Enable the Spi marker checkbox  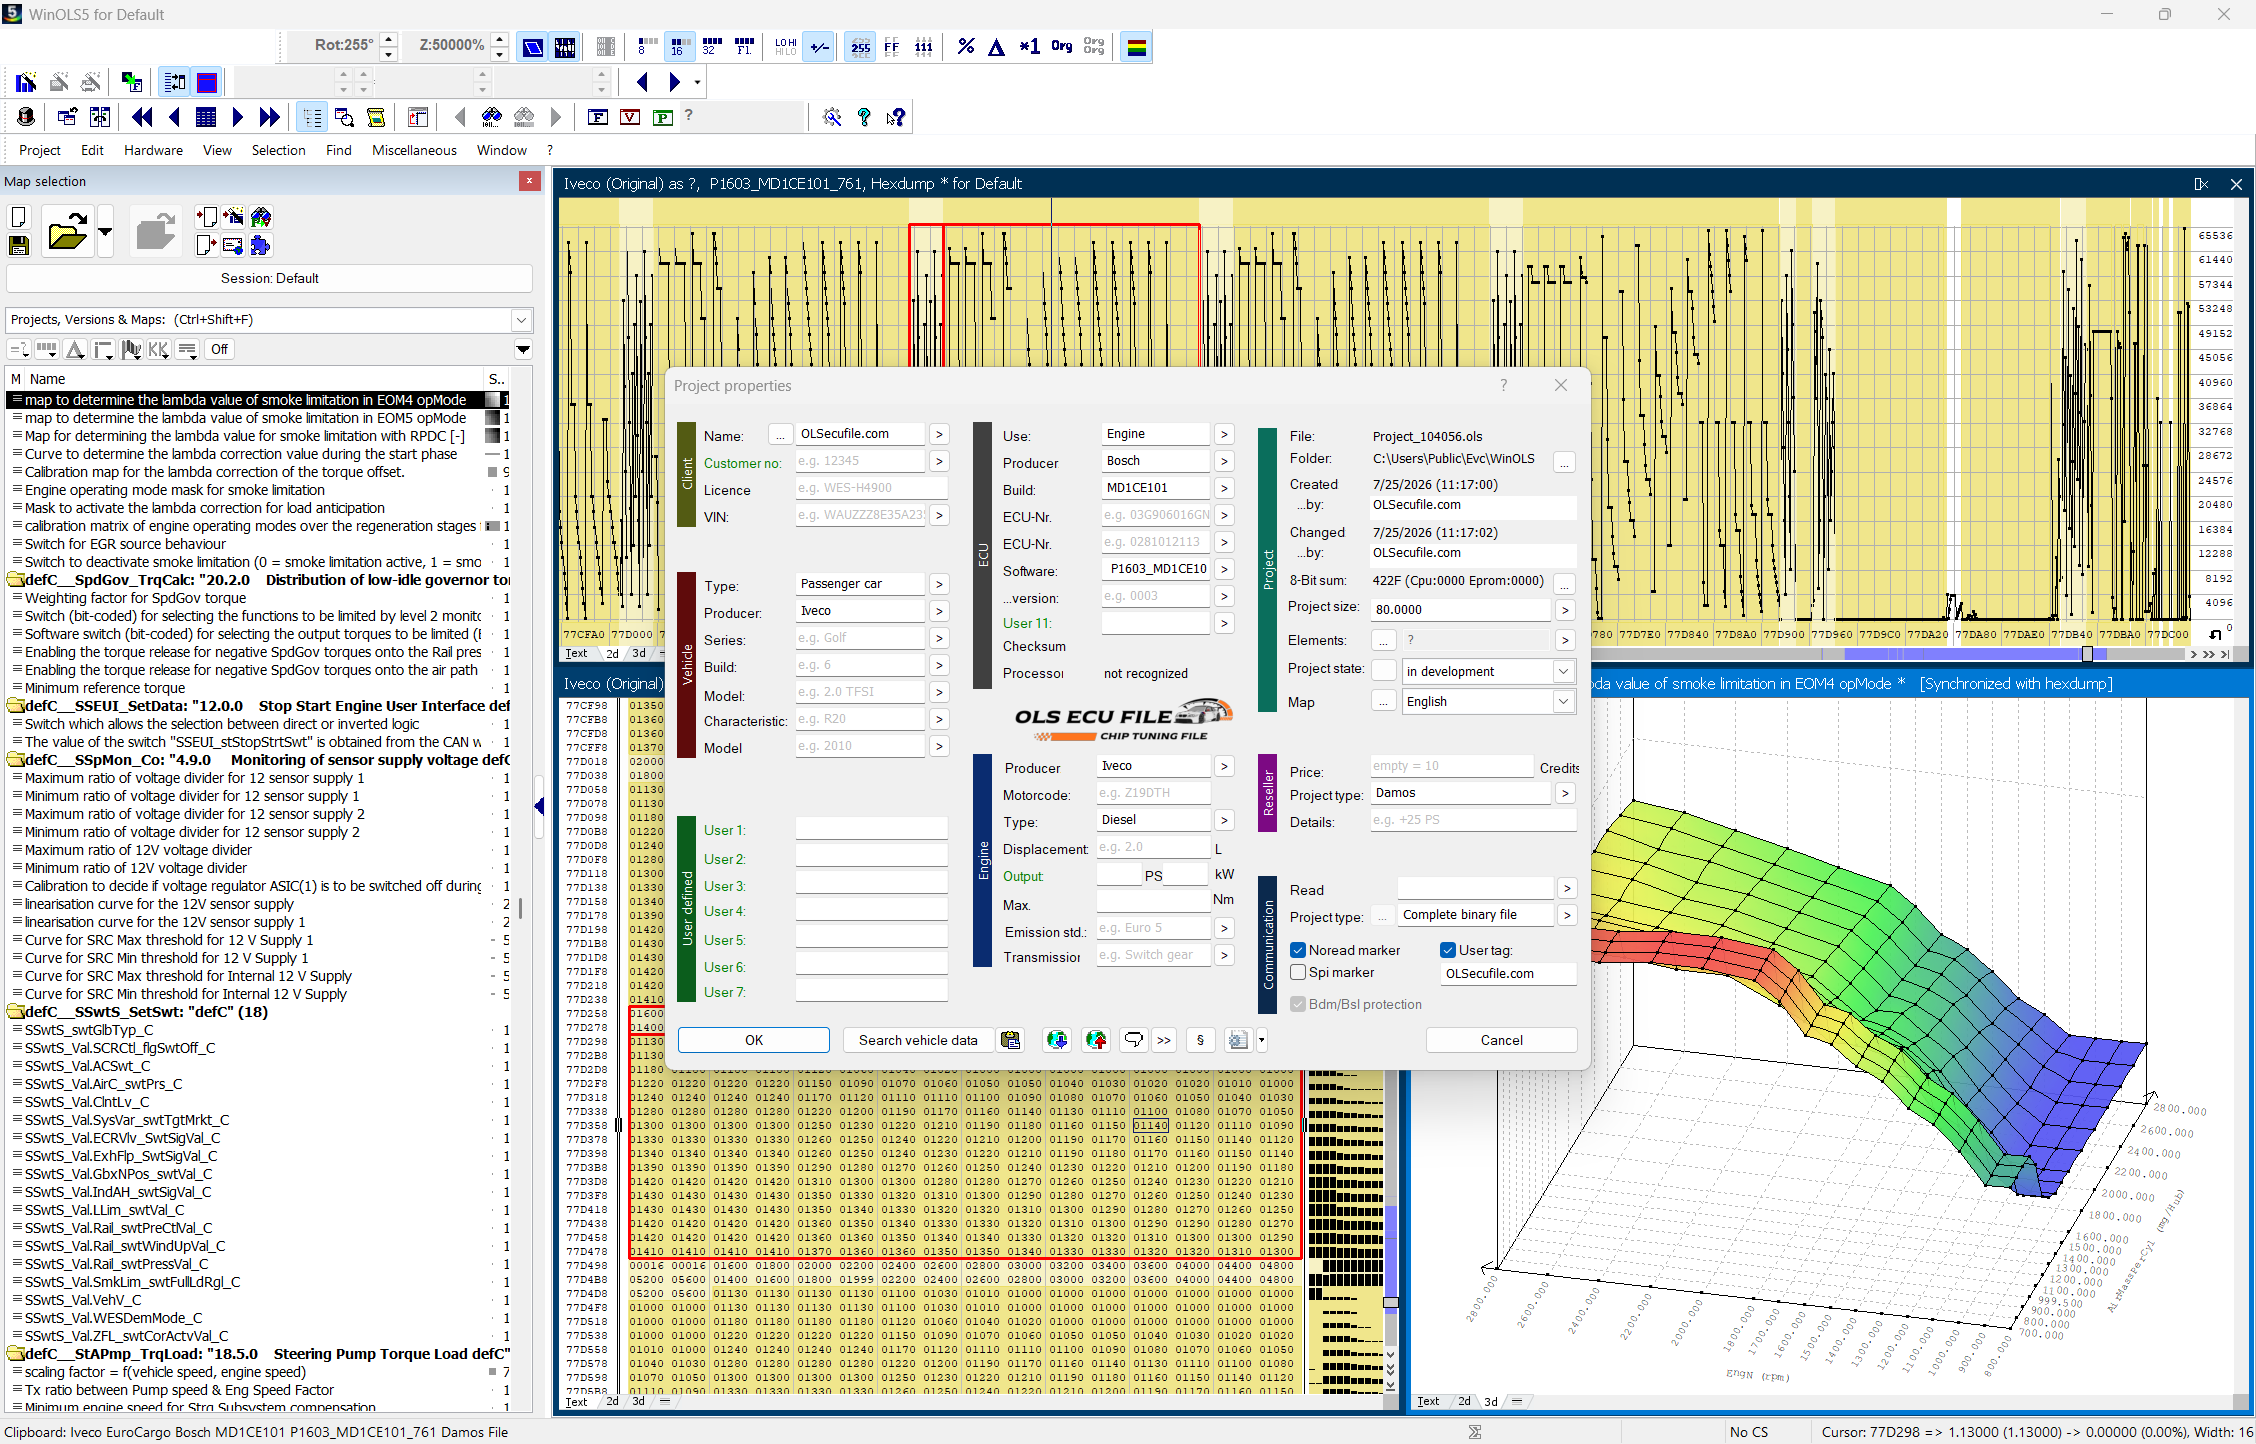1298,972
